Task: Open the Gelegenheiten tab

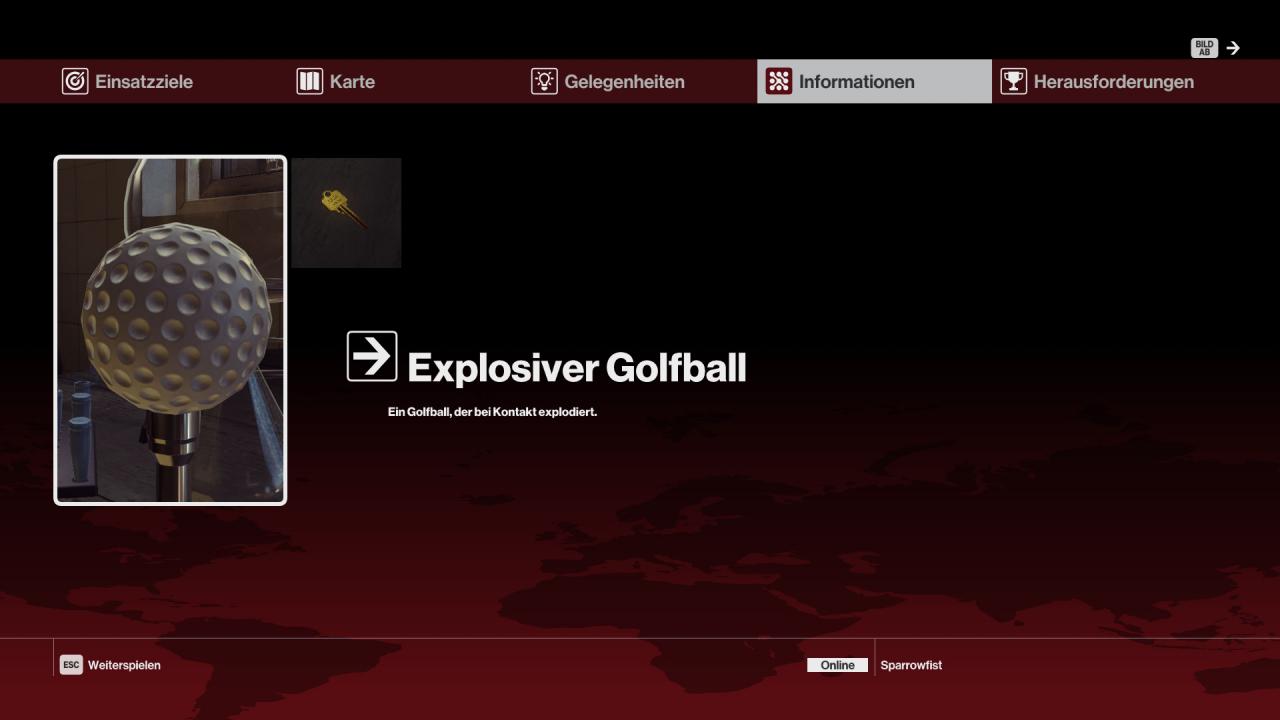Action: point(640,81)
